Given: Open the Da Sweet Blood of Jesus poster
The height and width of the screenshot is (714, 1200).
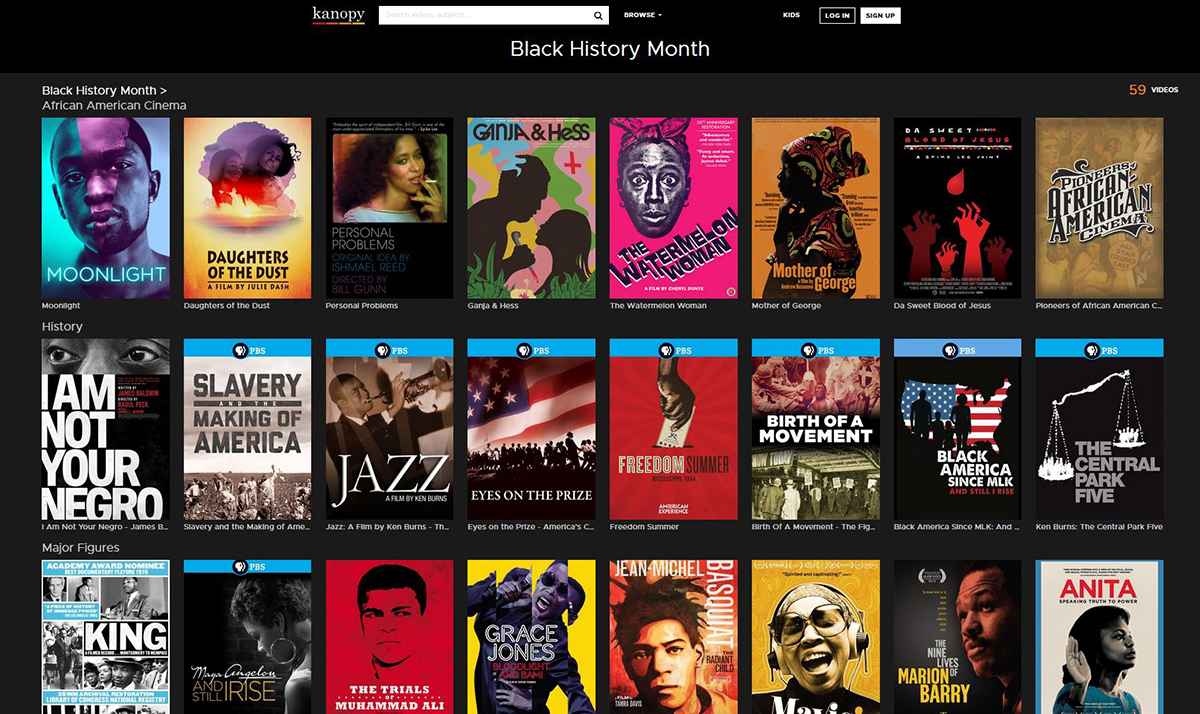Looking at the screenshot, I should click(958, 208).
